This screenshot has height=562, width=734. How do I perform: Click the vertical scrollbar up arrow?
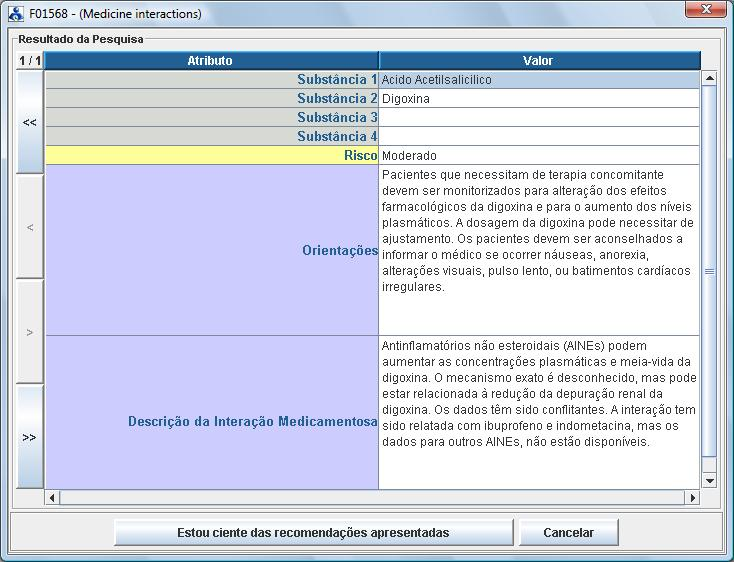(x=709, y=78)
